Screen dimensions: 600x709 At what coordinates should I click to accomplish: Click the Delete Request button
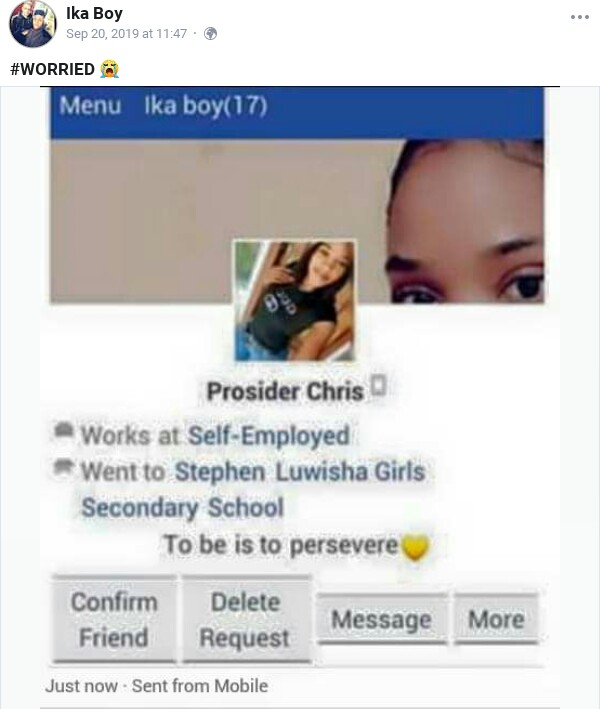coord(246,619)
